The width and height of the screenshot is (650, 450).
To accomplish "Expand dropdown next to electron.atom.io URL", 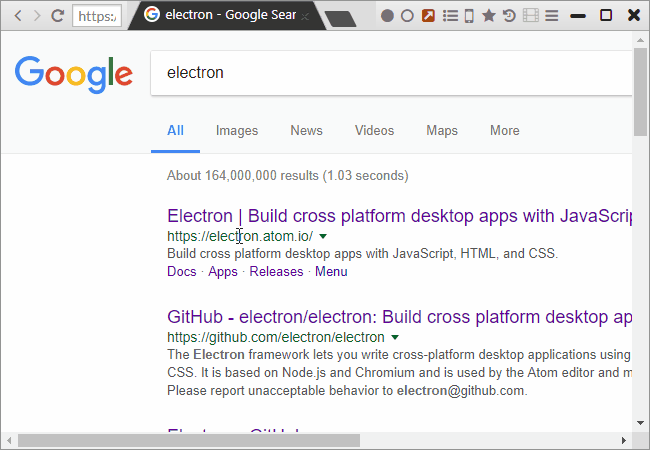I will point(323,237).
